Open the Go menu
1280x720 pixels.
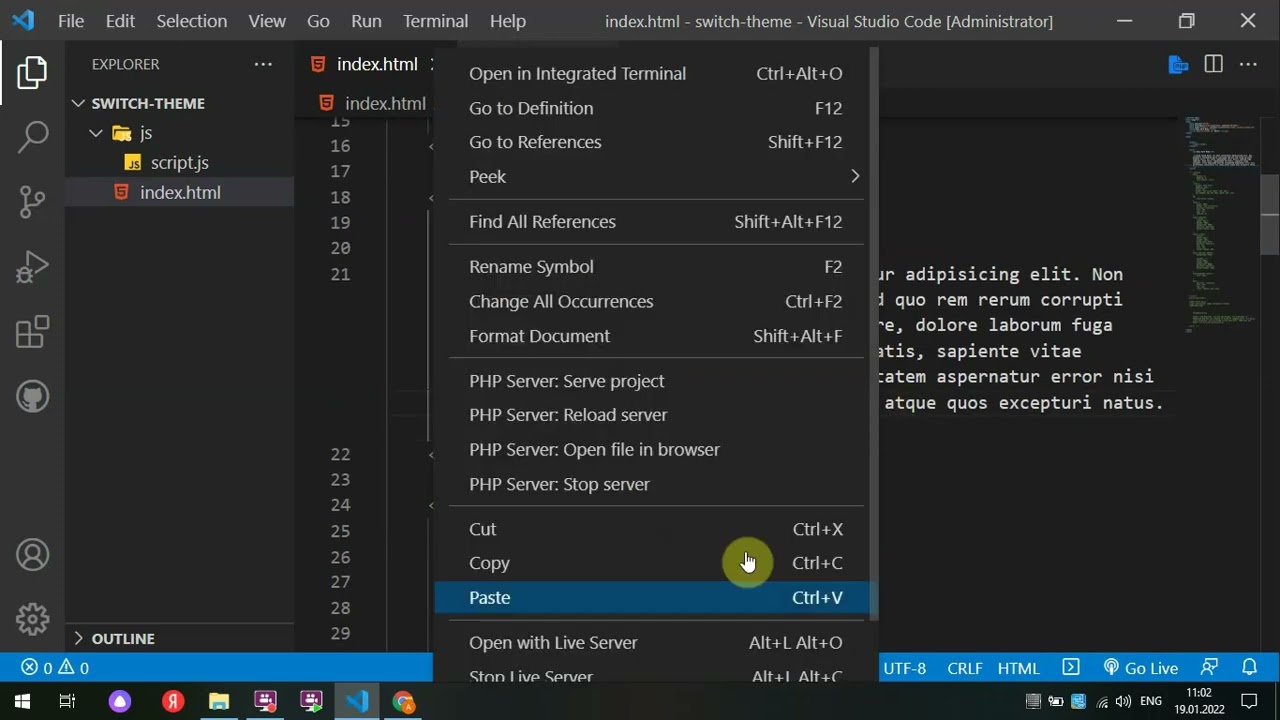click(x=318, y=21)
